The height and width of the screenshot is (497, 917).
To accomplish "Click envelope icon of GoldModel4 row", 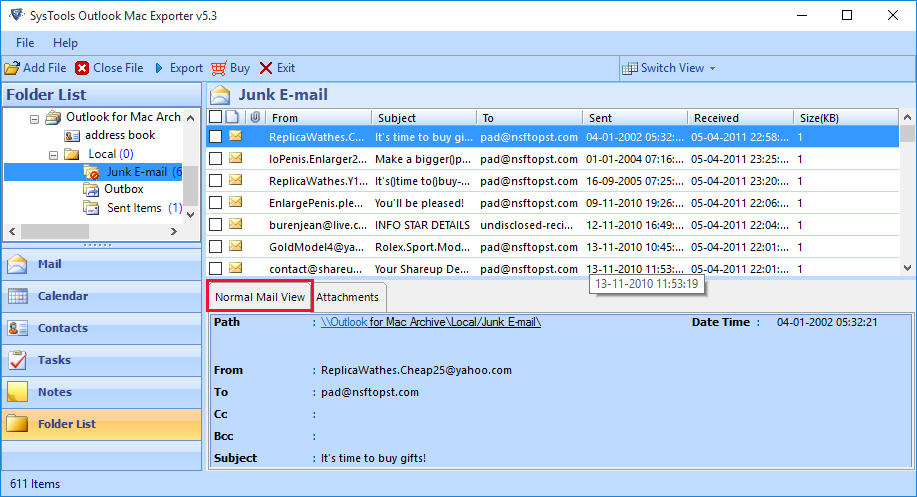I will point(236,247).
